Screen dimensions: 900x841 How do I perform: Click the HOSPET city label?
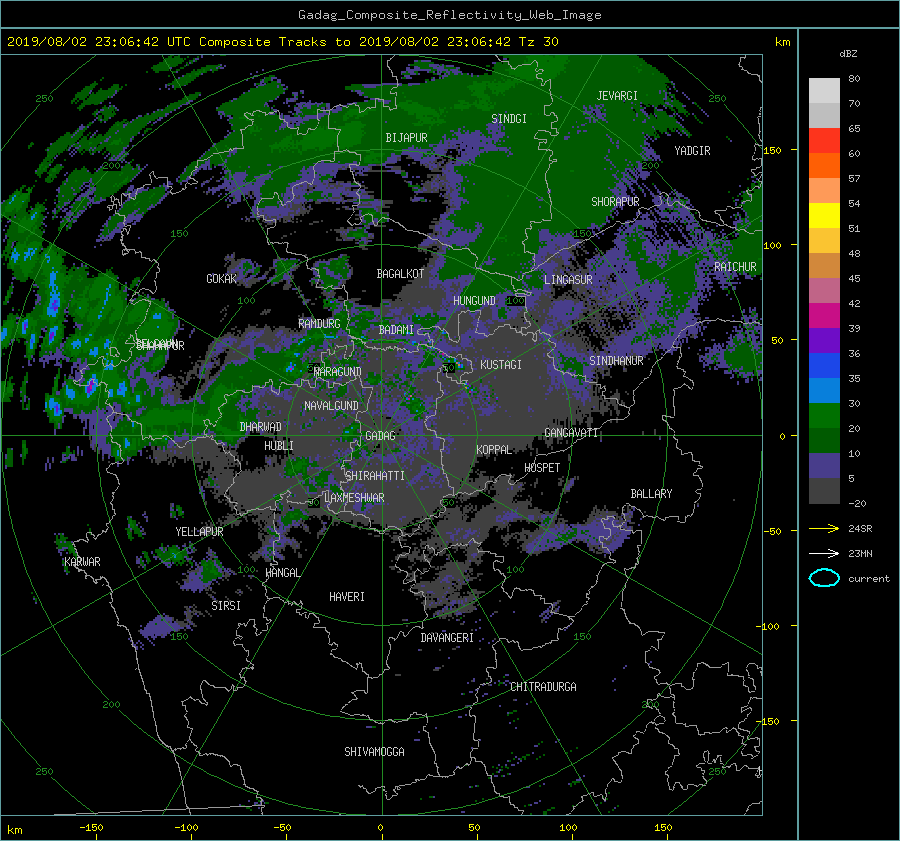542,468
